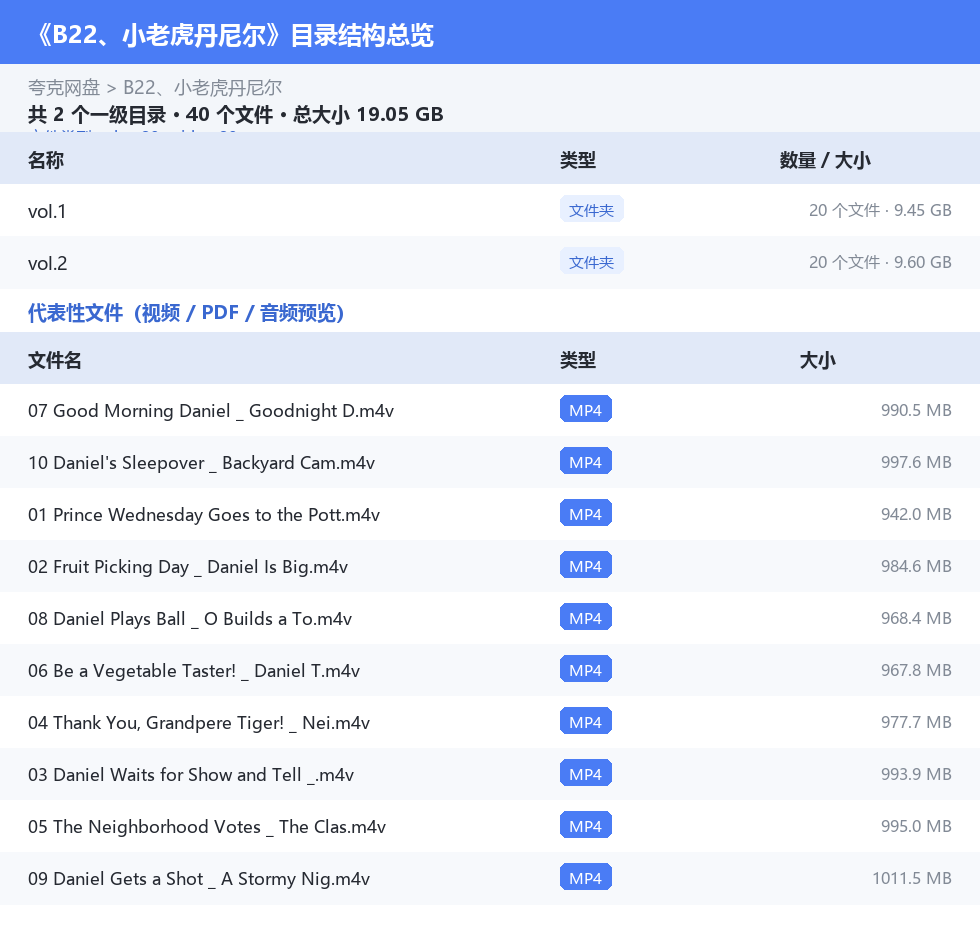Open the vol.2 folder row
This screenshot has width=980, height=936.
click(x=490, y=262)
